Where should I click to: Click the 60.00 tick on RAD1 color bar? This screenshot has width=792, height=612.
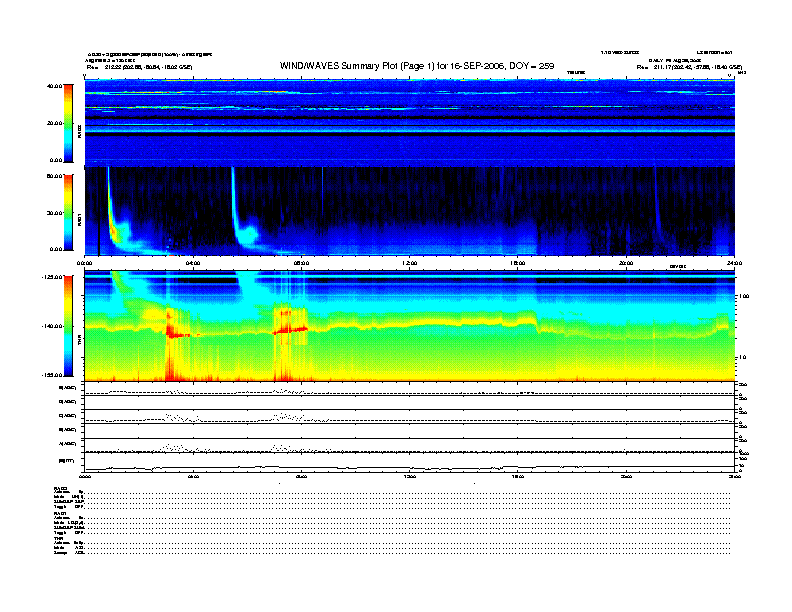(x=55, y=176)
